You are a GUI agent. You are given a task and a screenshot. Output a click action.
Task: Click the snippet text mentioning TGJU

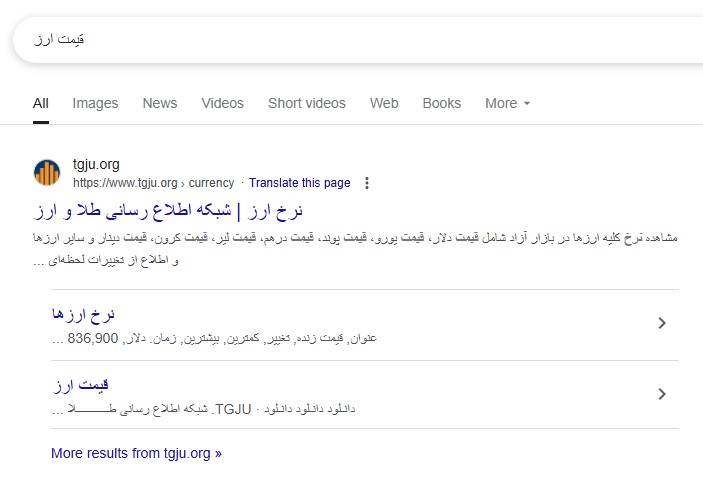point(204,409)
